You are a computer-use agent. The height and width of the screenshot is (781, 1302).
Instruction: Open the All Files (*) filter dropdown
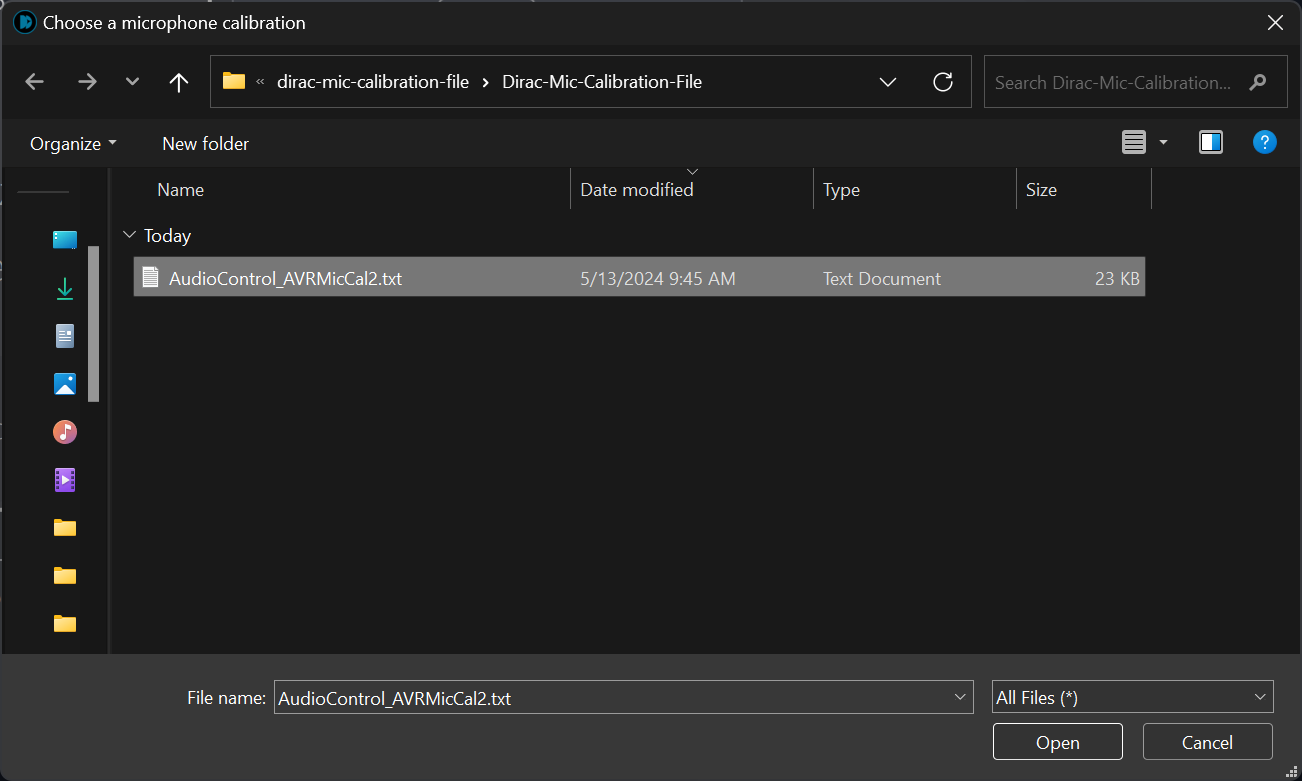(x=1133, y=698)
